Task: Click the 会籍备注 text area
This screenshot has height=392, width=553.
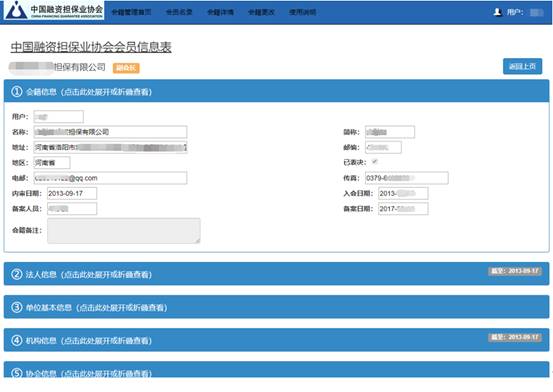Action: 124,231
